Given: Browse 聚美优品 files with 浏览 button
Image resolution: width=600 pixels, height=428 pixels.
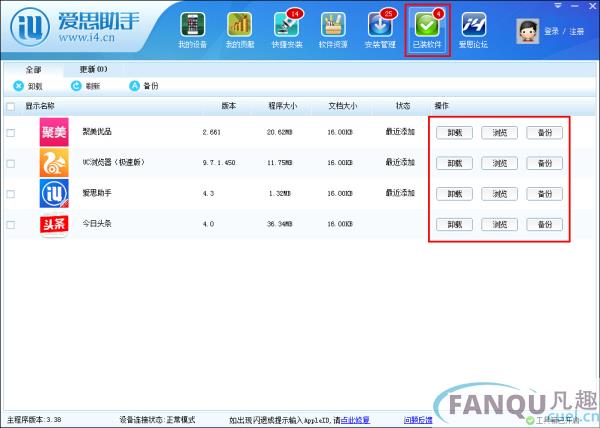Looking at the screenshot, I should [x=499, y=133].
